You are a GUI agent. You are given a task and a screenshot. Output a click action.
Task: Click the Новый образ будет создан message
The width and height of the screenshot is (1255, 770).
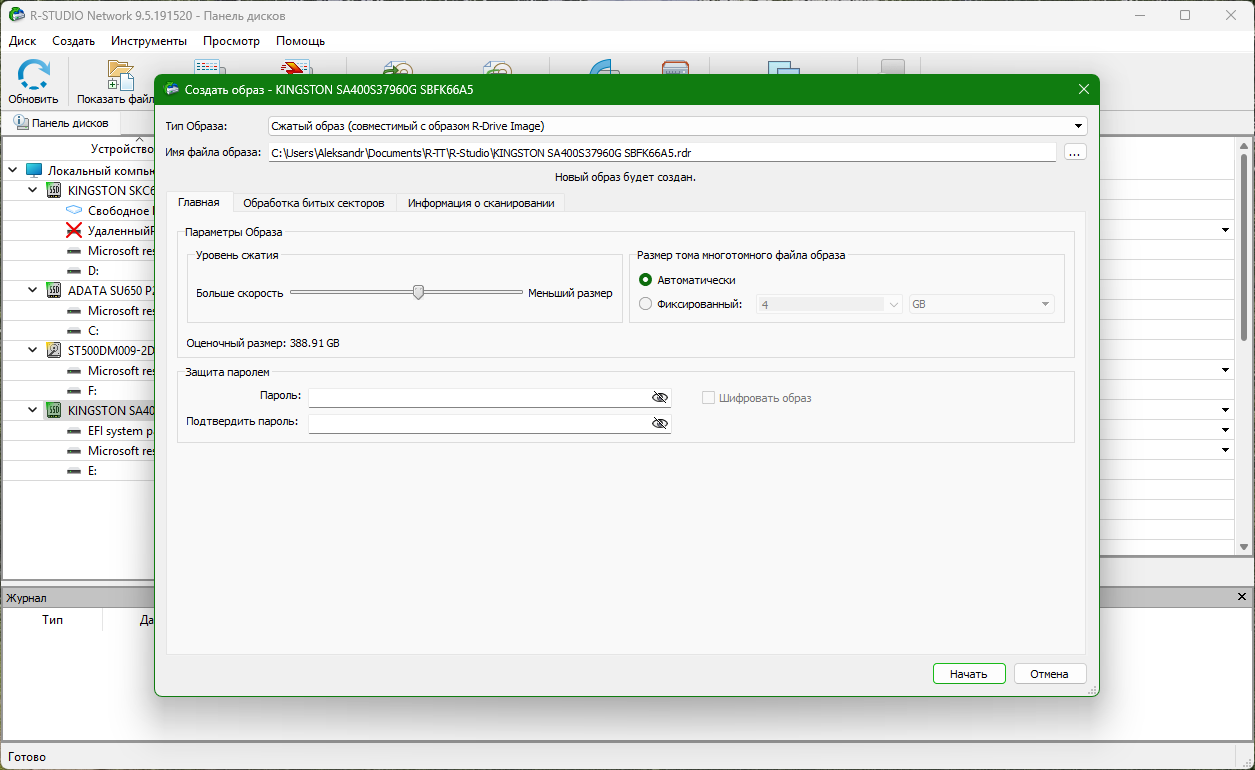(625, 177)
